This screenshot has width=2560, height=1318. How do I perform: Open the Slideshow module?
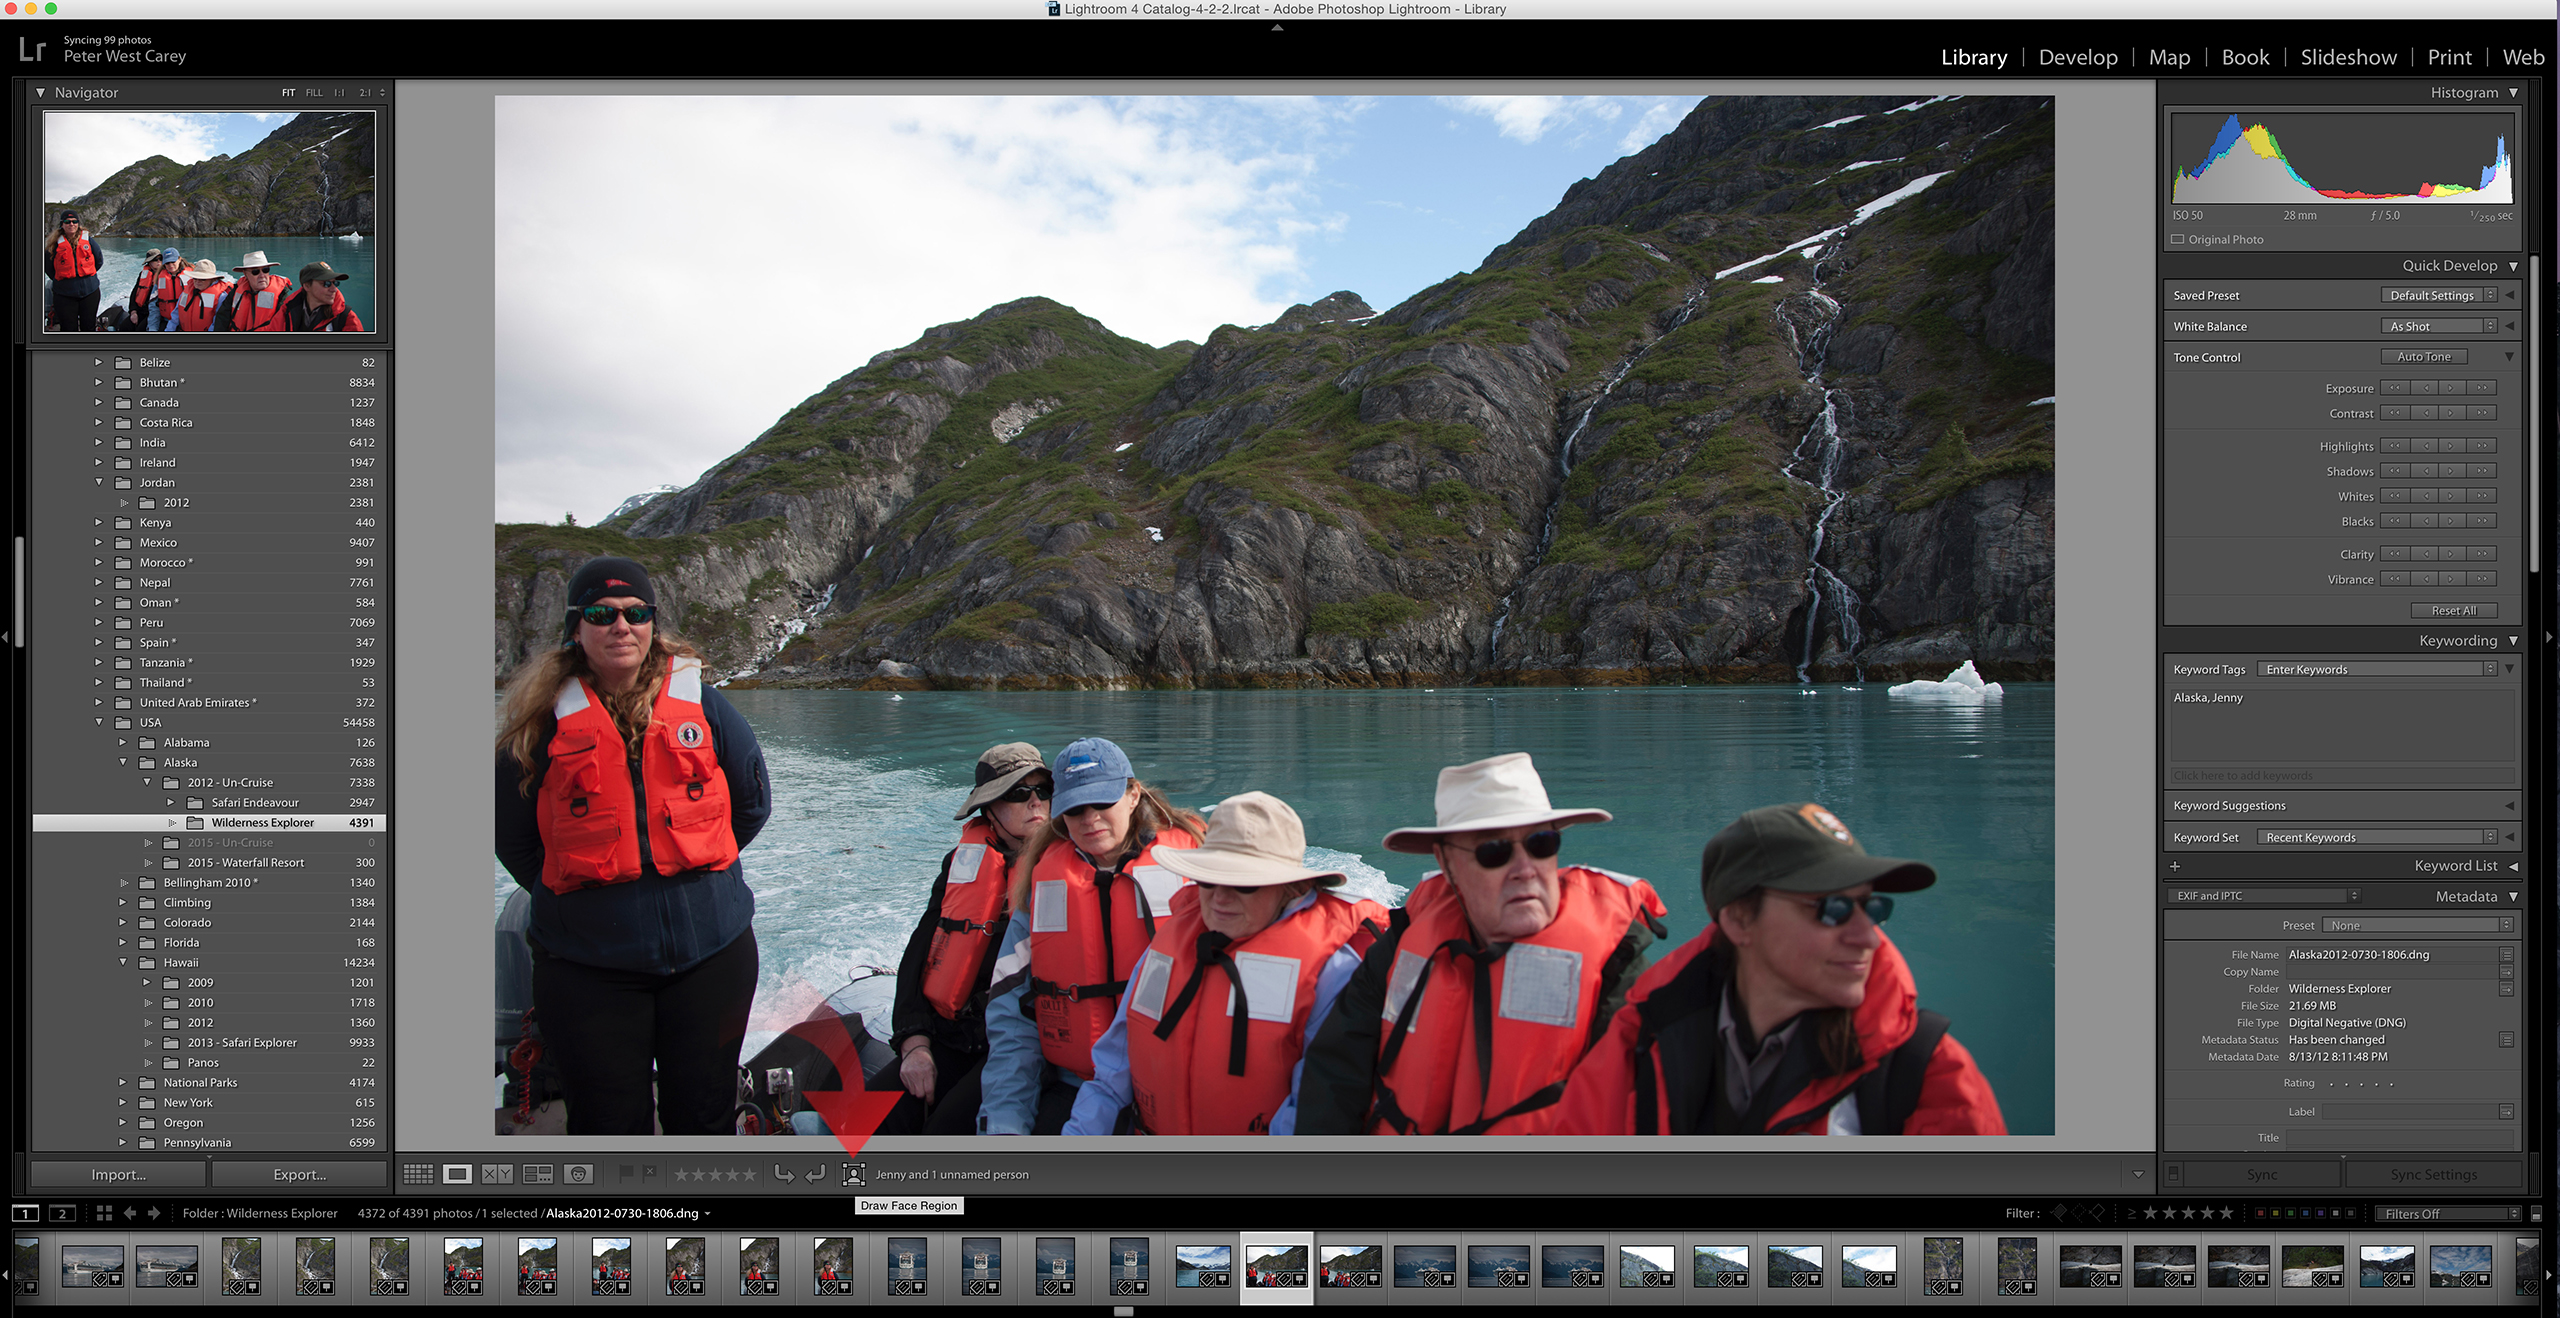click(2348, 57)
